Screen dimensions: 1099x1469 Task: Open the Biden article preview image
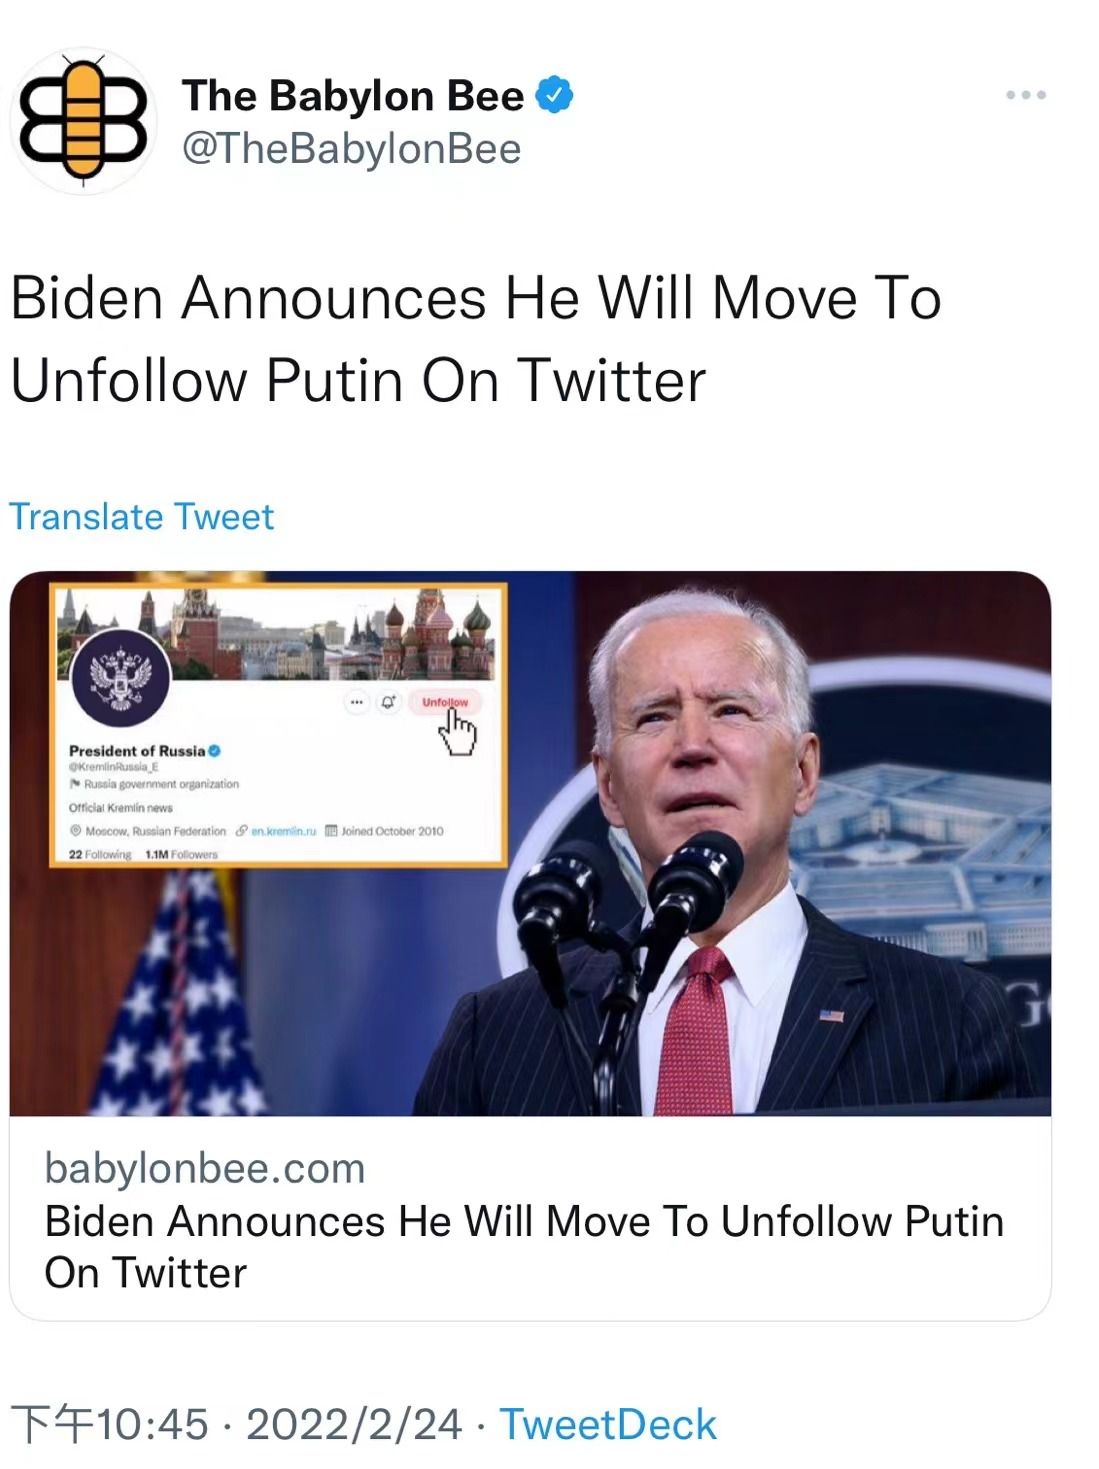530,843
